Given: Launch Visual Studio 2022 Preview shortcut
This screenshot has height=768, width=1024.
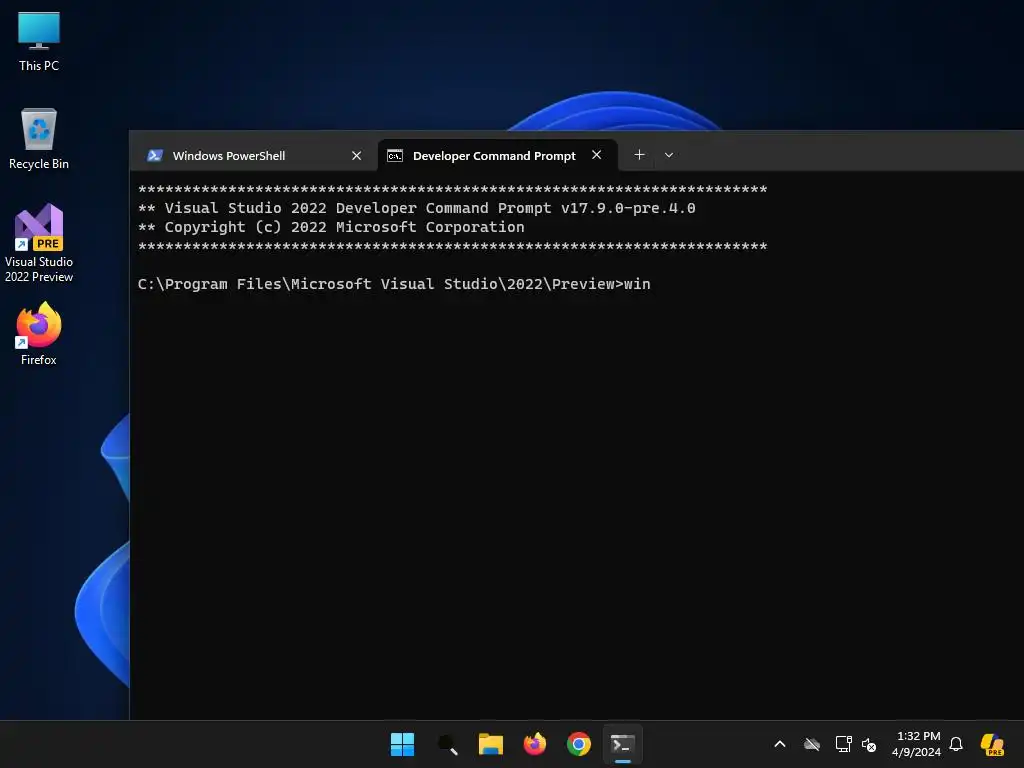Looking at the screenshot, I should pos(39,243).
